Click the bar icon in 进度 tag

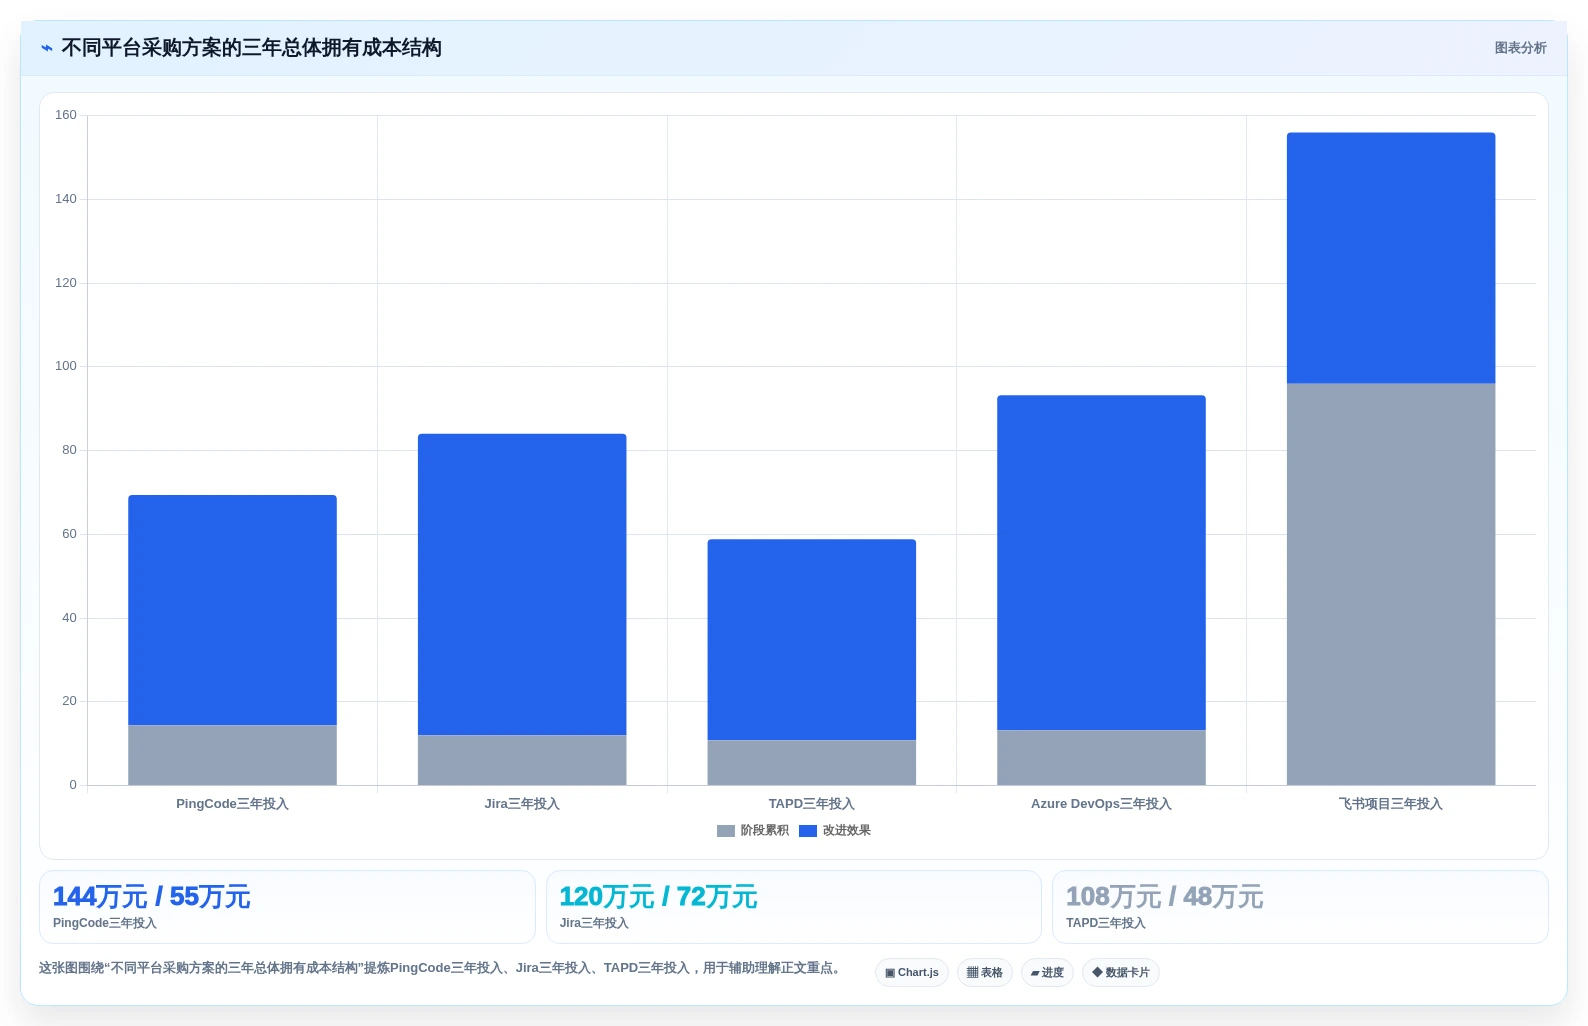point(1035,973)
